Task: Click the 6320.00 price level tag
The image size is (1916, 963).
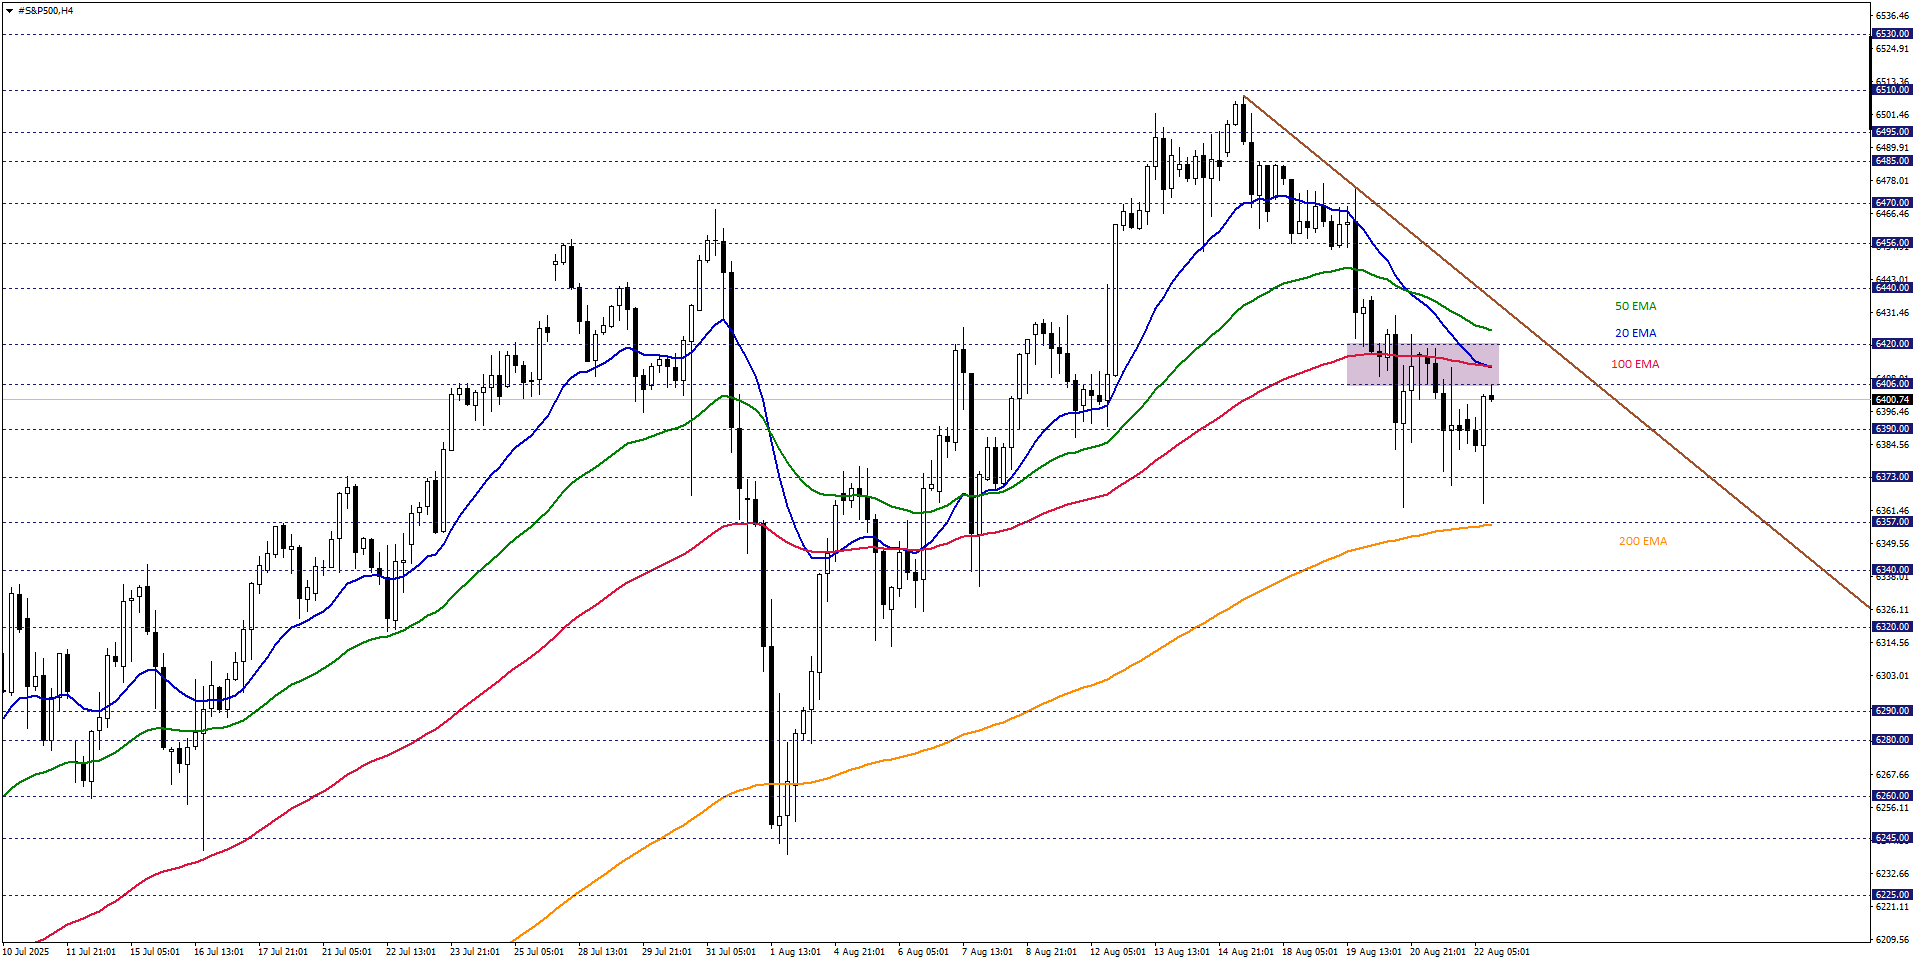Action: tap(1892, 627)
